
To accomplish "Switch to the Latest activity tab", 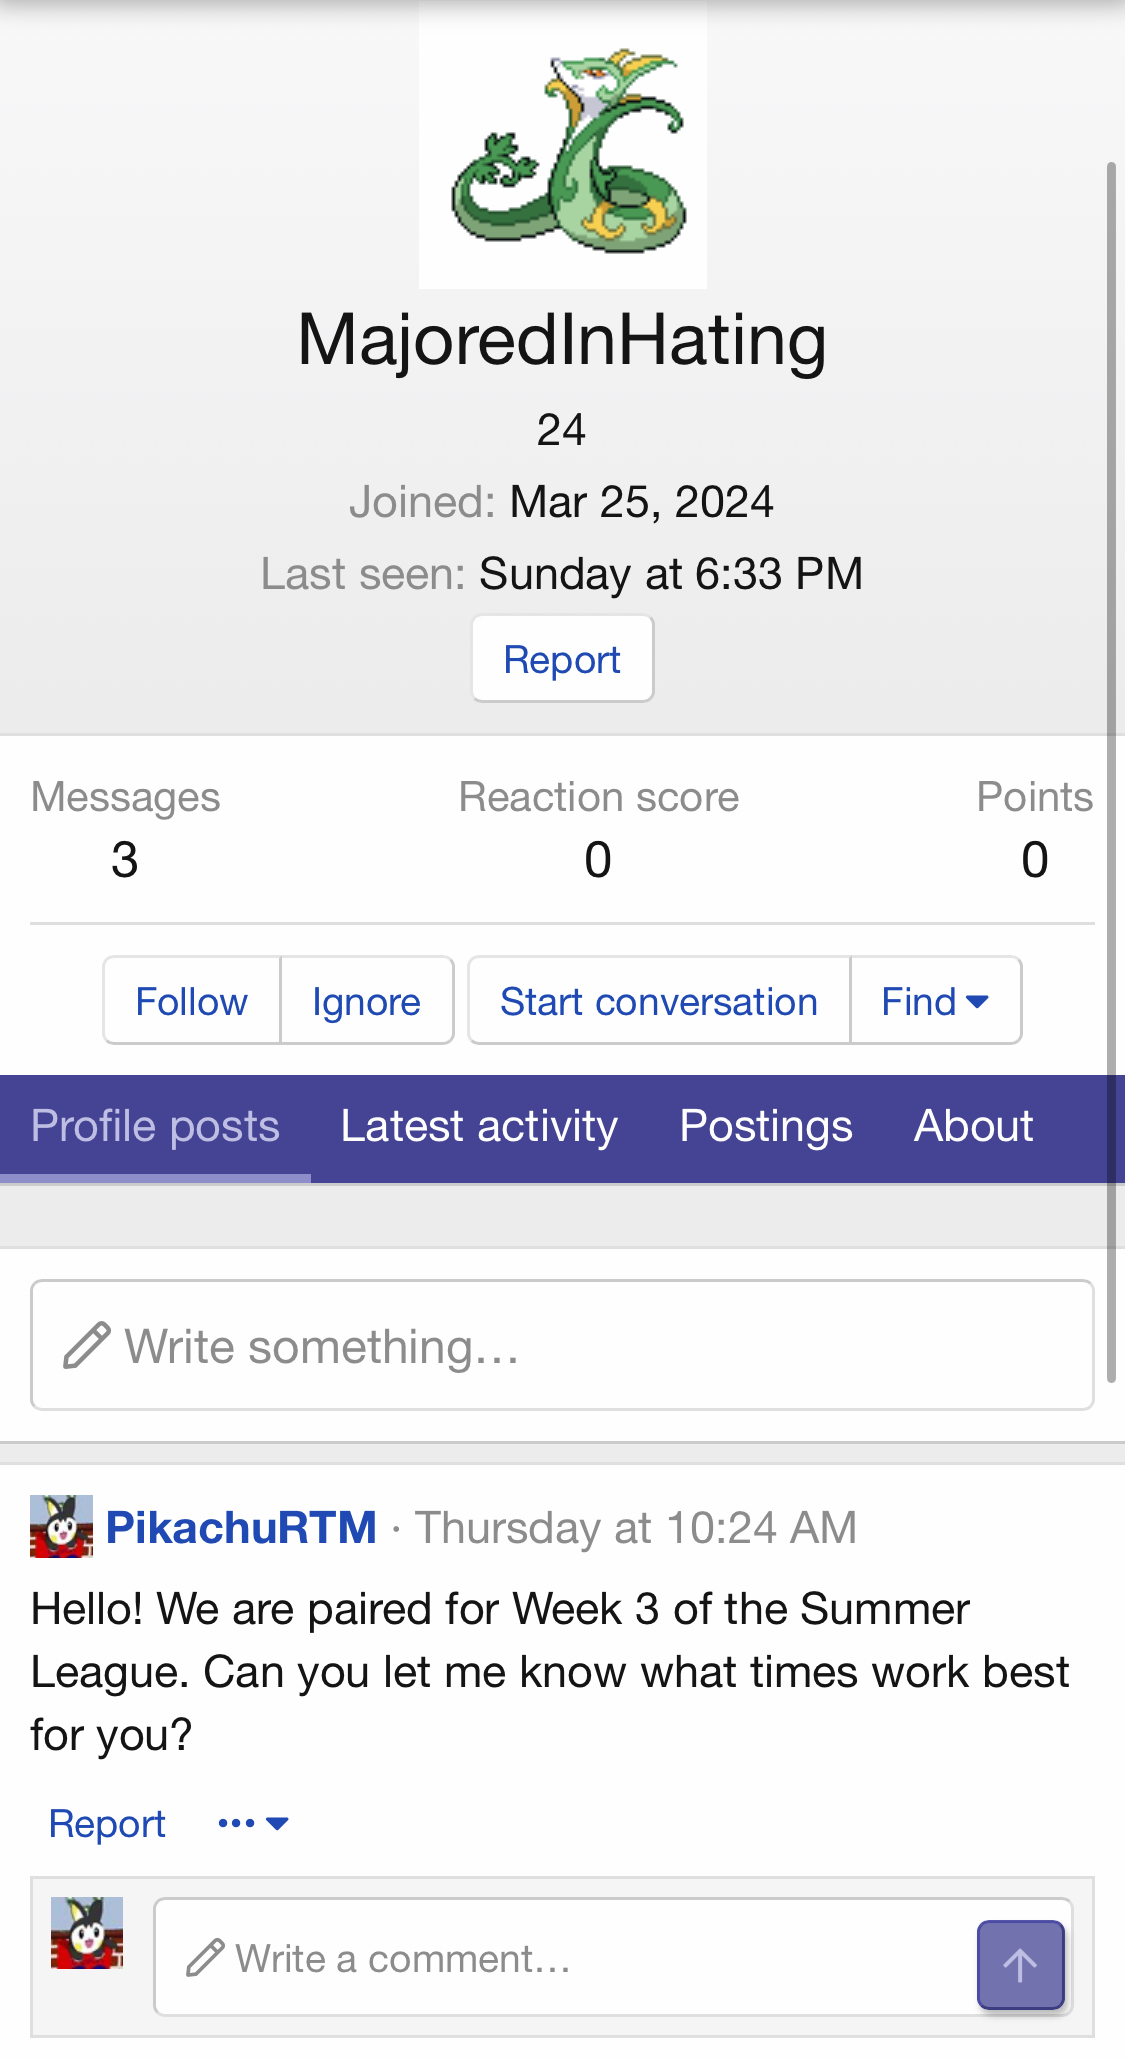I will pos(478,1127).
